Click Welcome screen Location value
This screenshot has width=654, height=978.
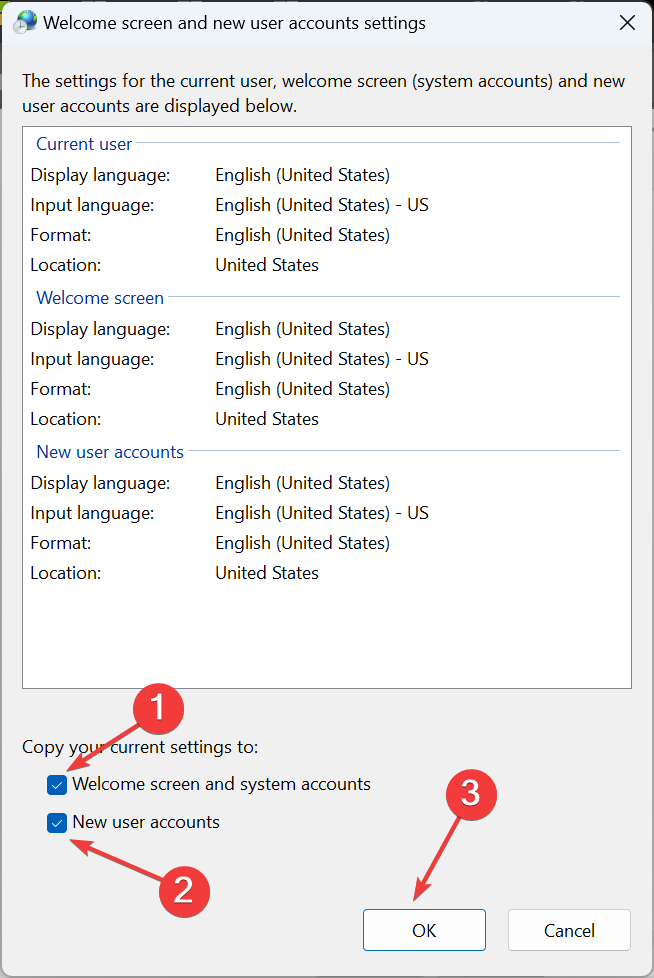tap(267, 419)
